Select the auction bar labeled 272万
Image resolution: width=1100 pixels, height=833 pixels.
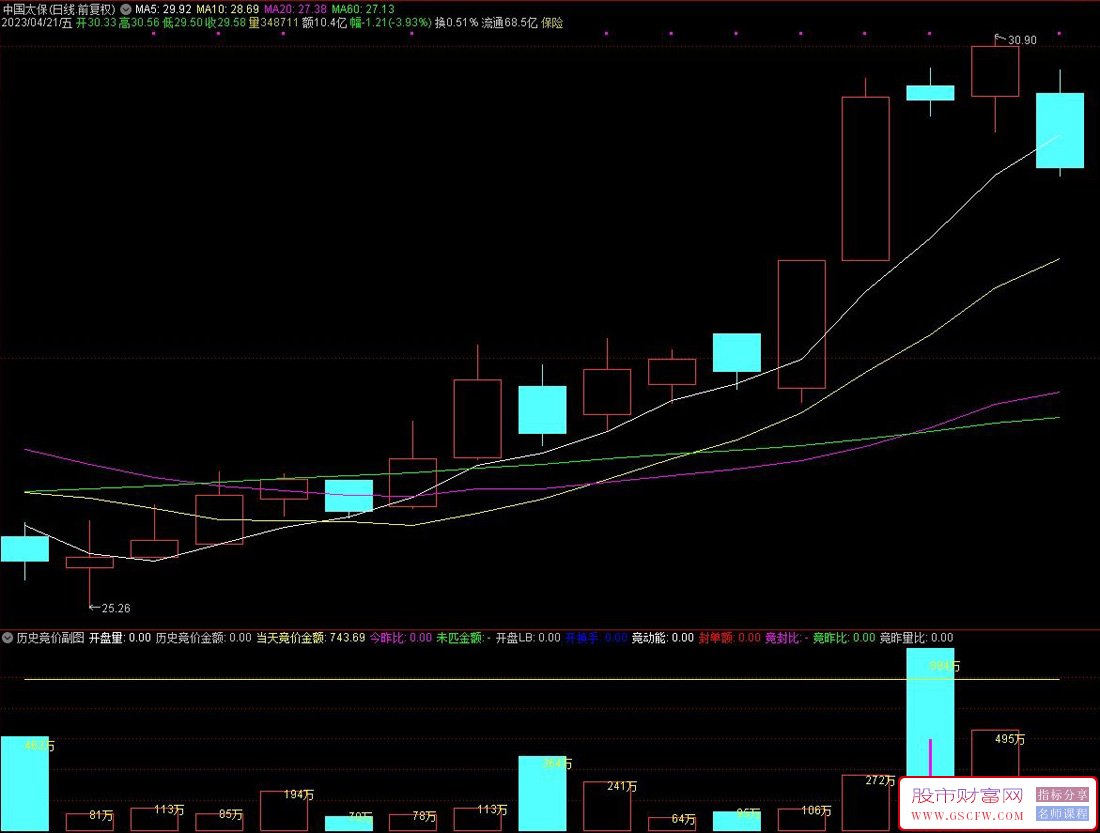coord(866,804)
